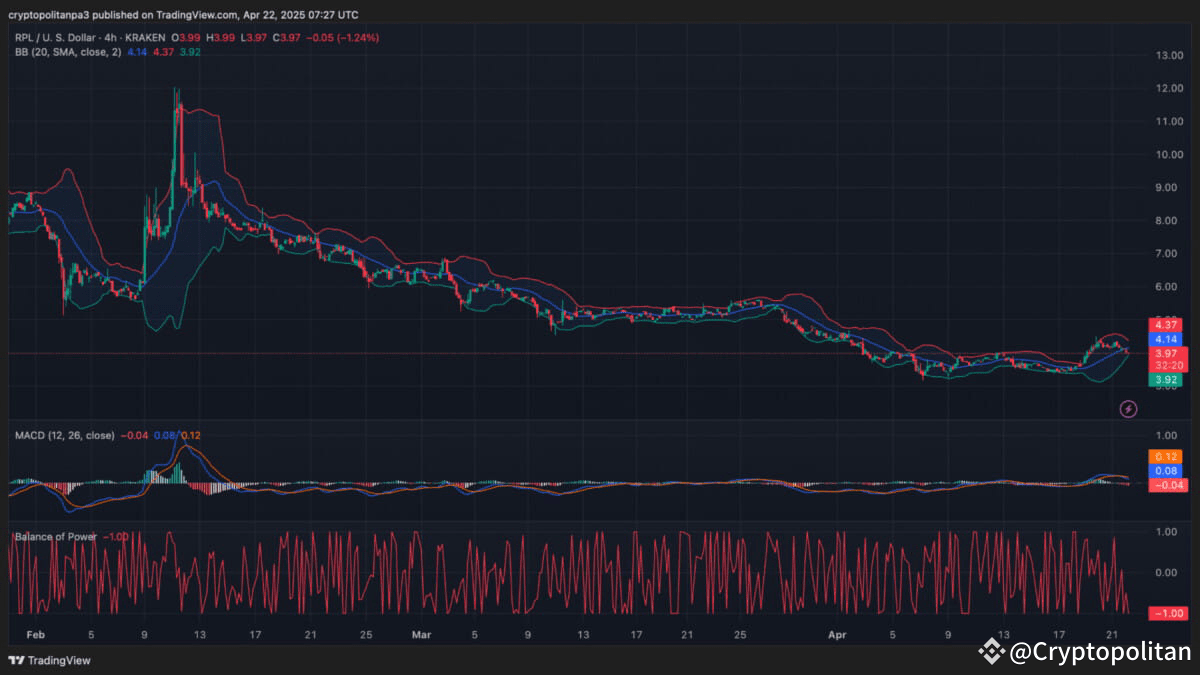This screenshot has width=1200, height=675.
Task: Click the TradingView.com link in the header
Action: [x=195, y=14]
